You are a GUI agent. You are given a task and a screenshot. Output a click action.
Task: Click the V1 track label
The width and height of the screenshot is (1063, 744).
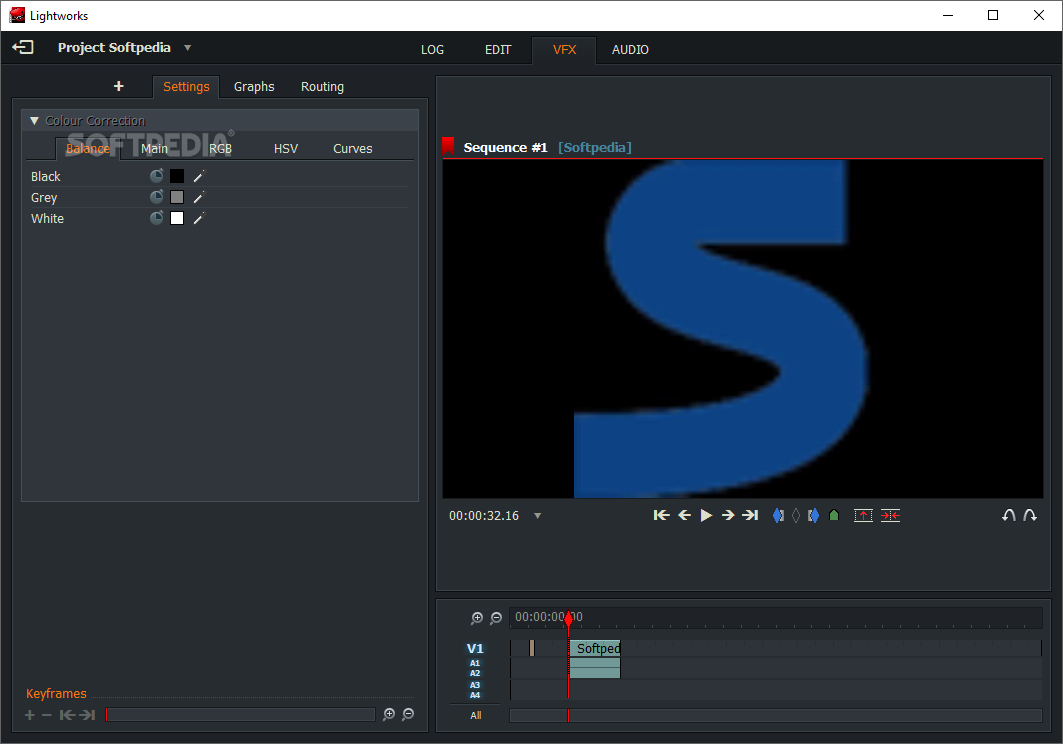(x=475, y=648)
